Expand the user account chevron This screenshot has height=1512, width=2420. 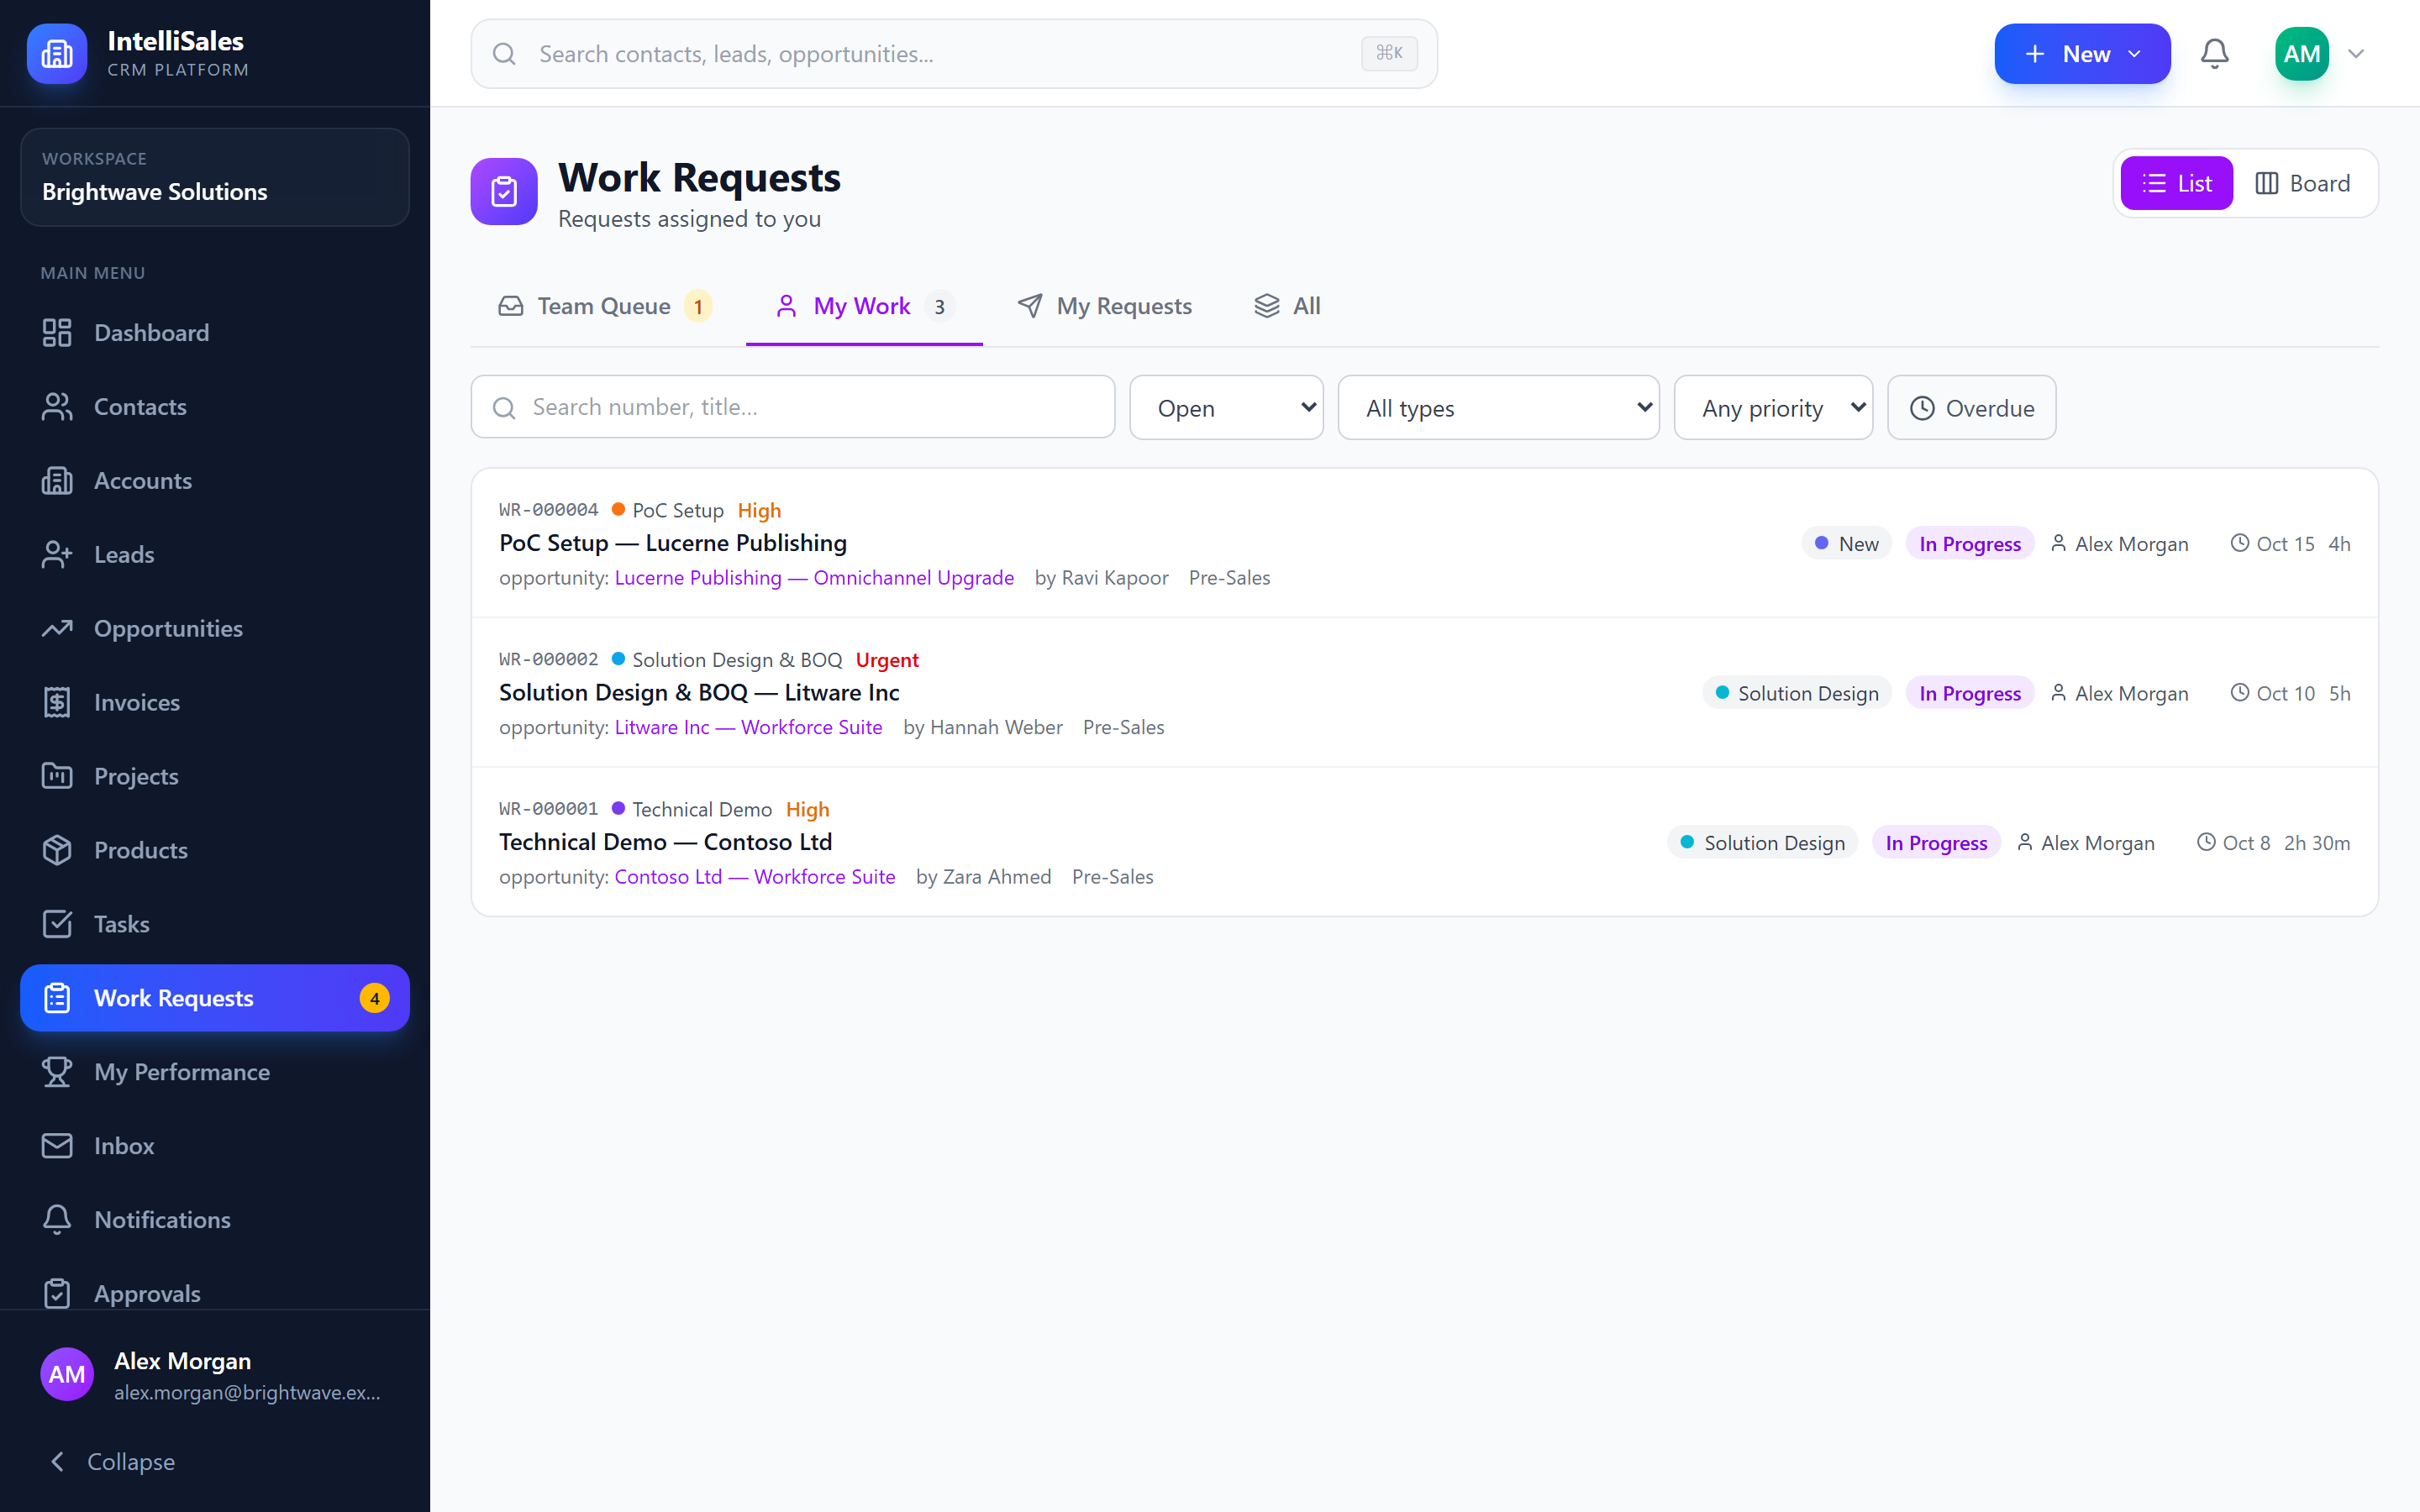(x=2356, y=54)
